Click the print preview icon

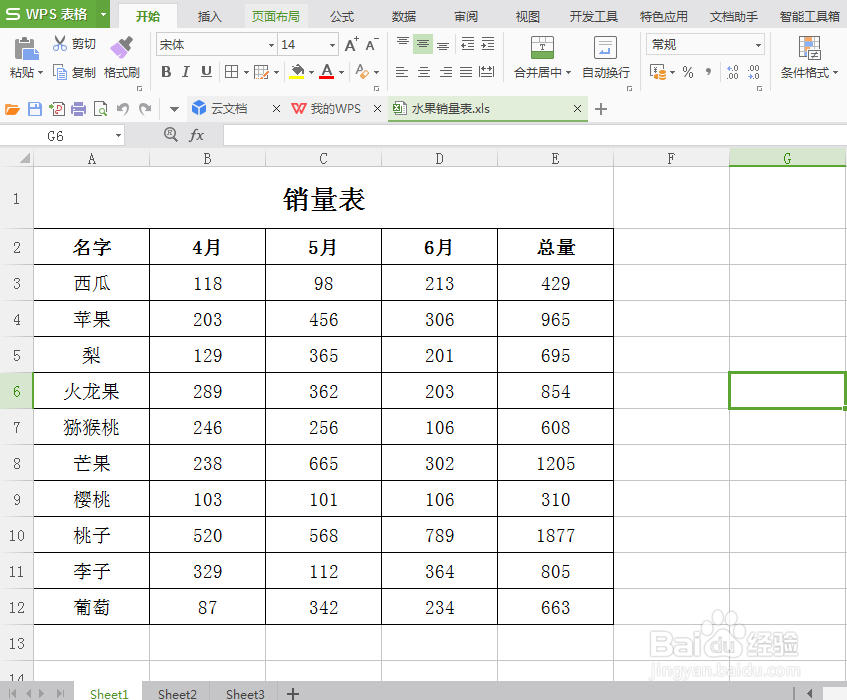(x=100, y=109)
